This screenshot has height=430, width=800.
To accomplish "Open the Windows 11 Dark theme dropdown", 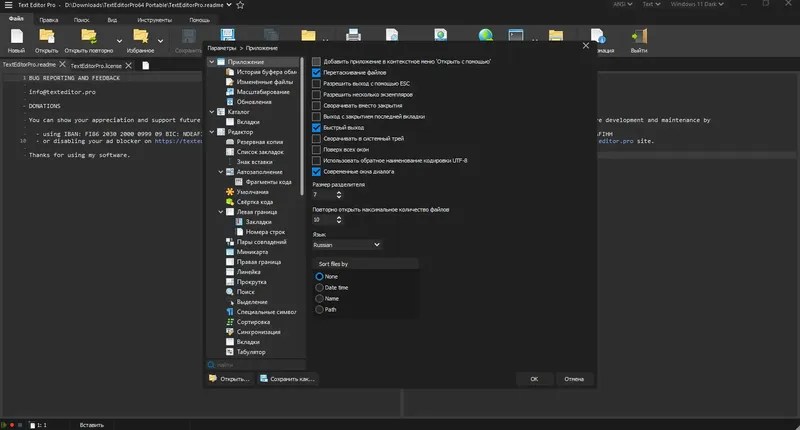I will pos(697,4).
